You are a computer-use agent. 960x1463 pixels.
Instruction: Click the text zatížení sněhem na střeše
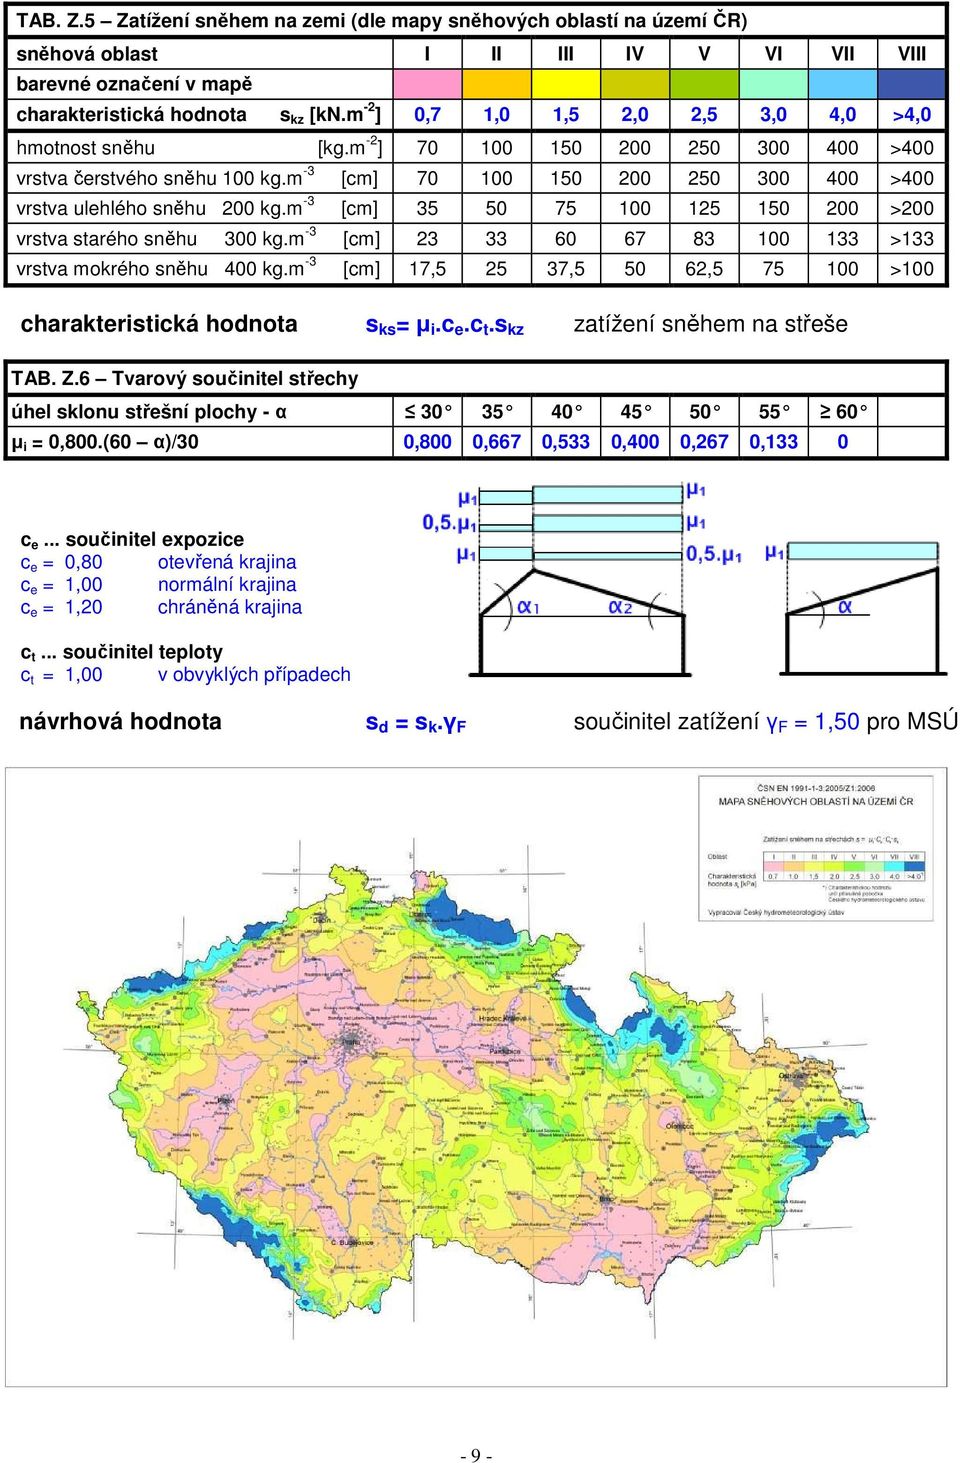coord(710,324)
